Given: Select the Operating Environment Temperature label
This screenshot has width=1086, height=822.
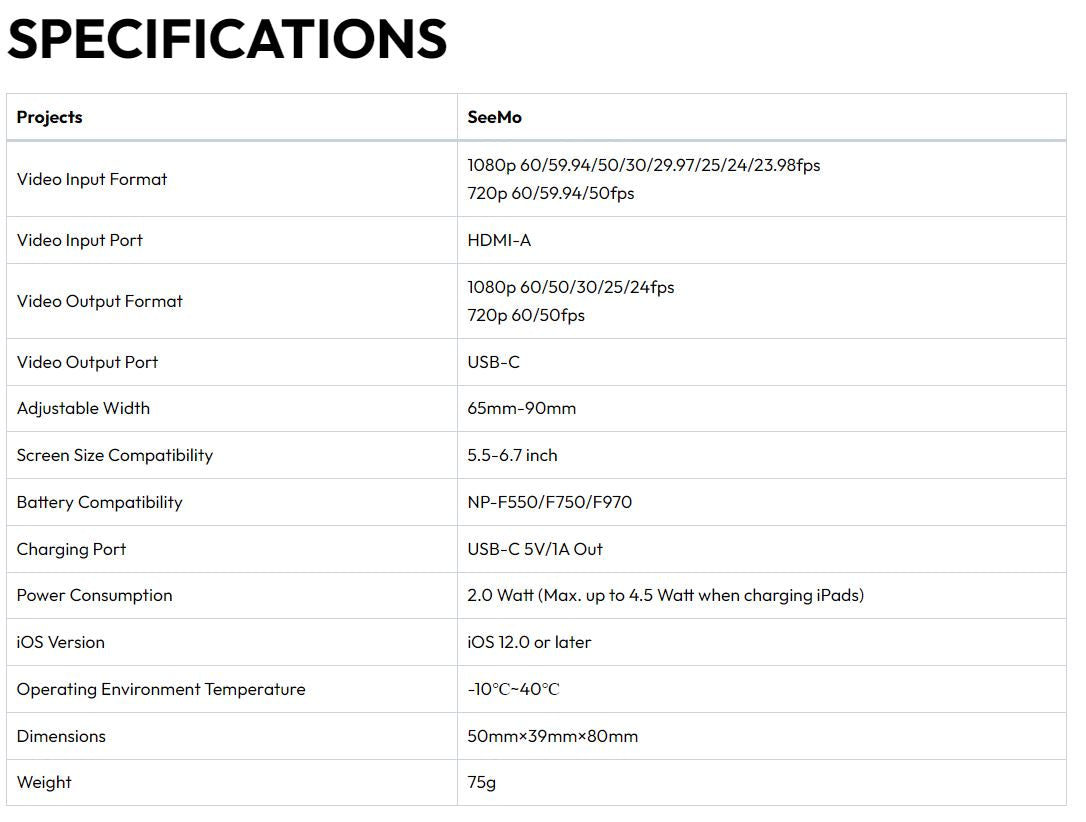Looking at the screenshot, I should coord(161,689).
